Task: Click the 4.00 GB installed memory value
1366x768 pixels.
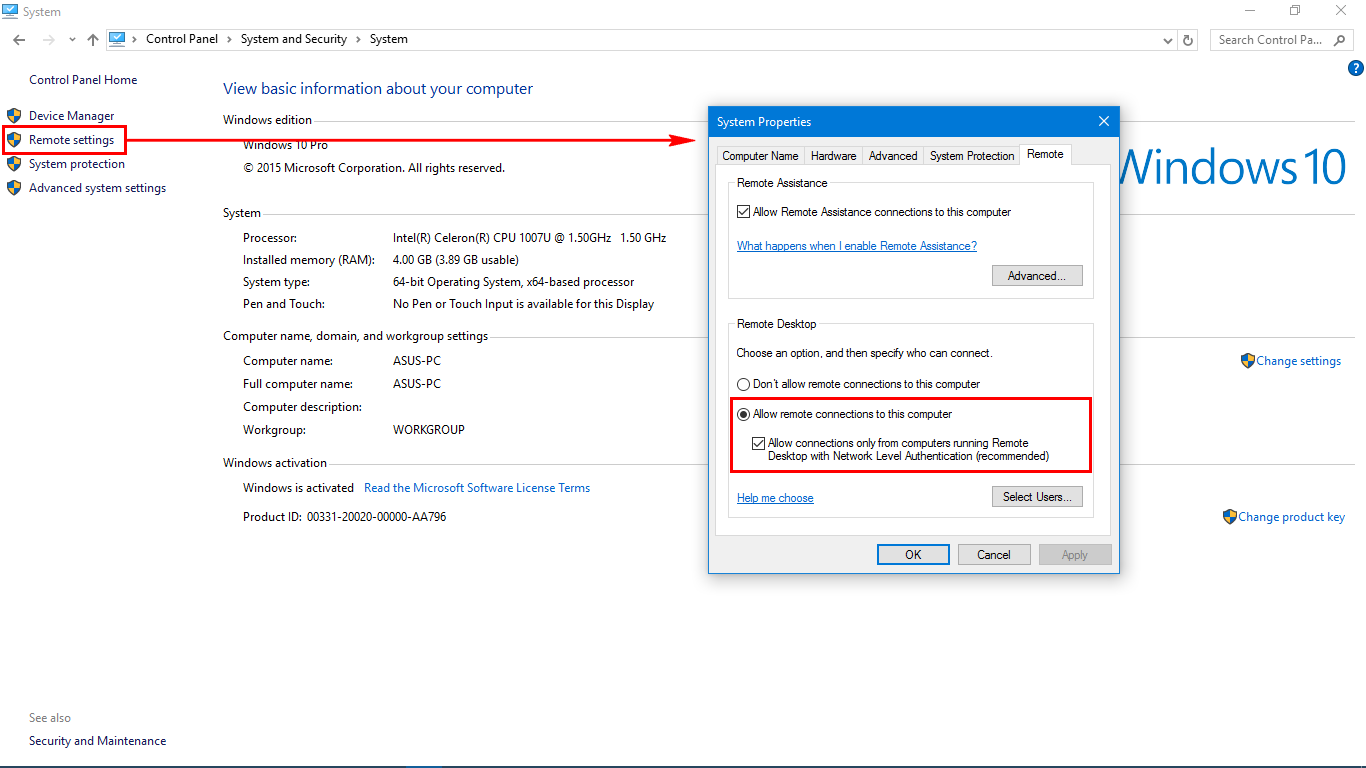Action: pyautogui.click(x=456, y=260)
